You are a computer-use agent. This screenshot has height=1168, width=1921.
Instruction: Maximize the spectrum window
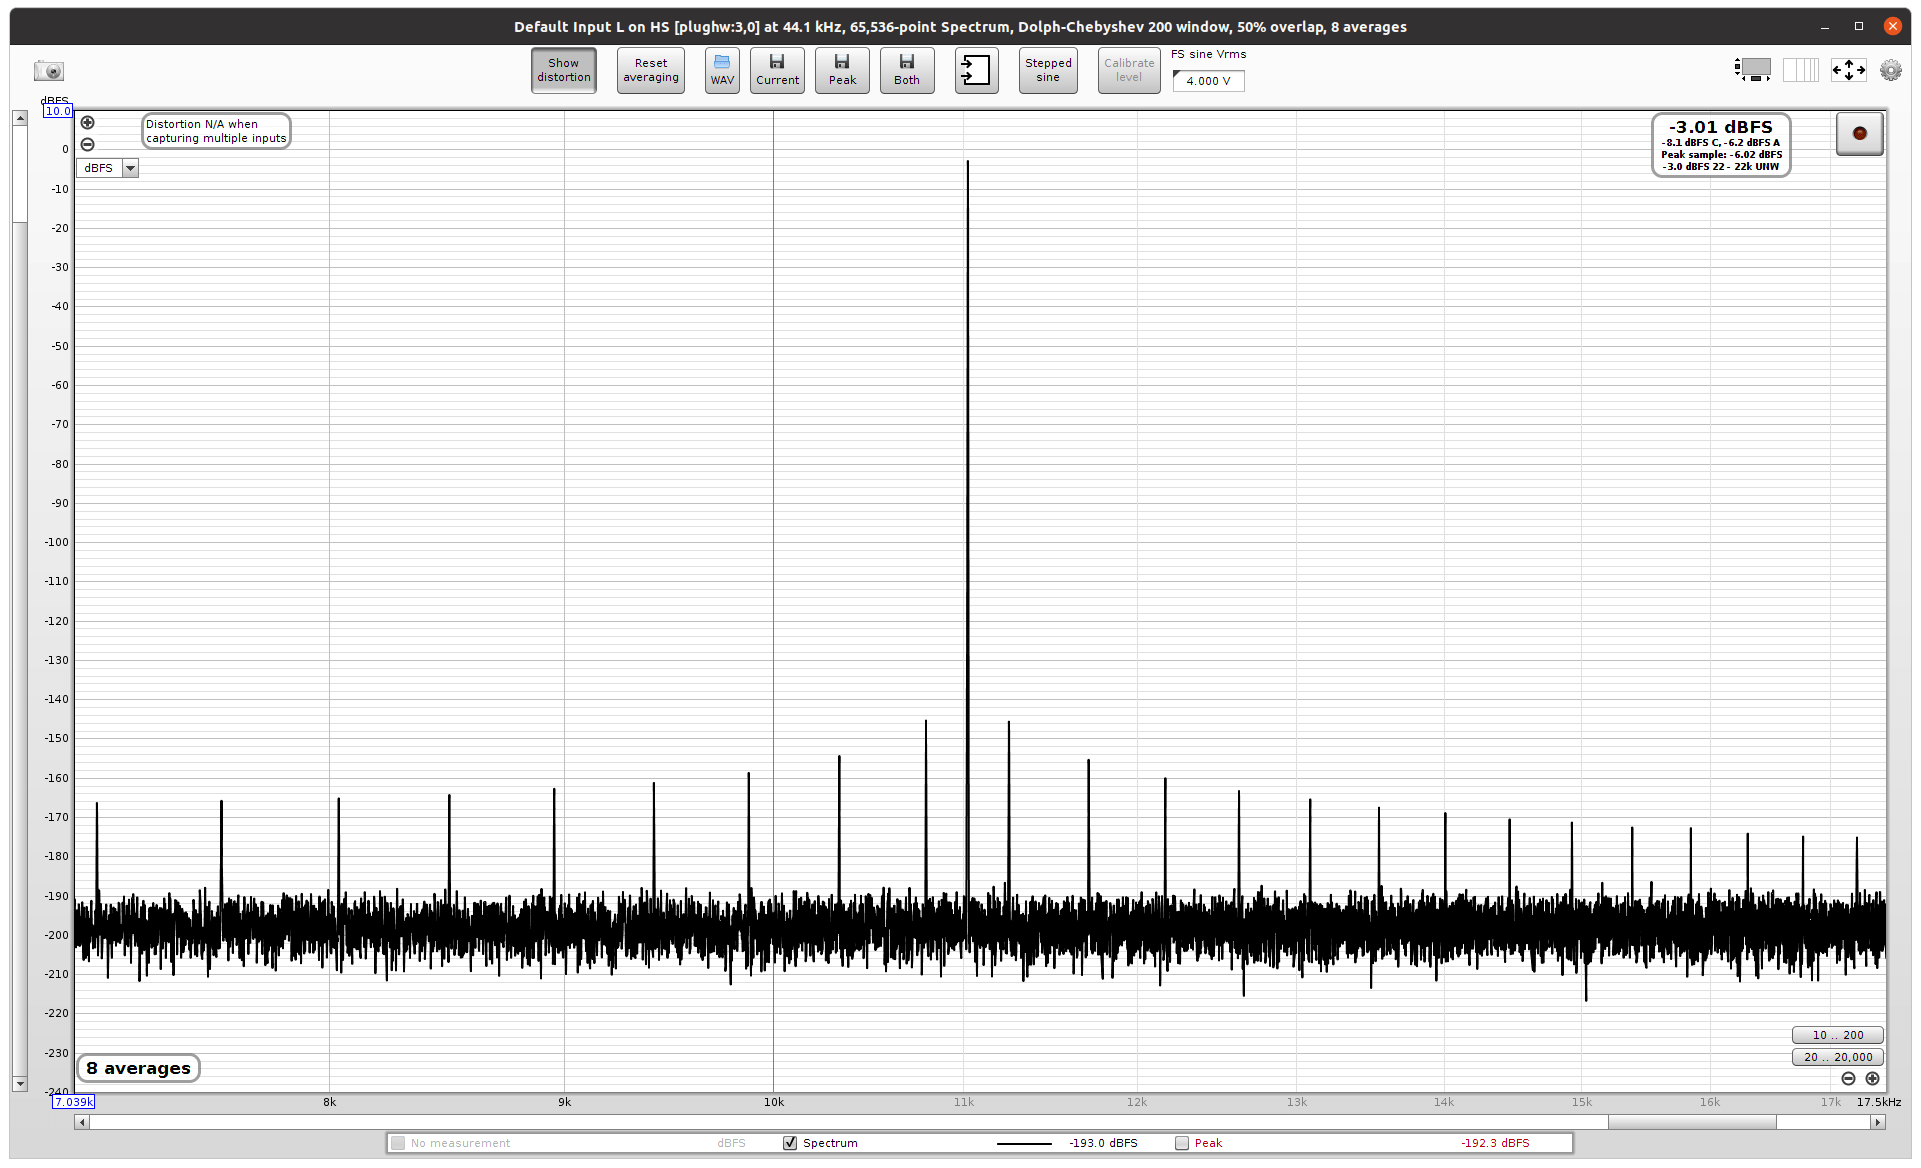(1859, 27)
